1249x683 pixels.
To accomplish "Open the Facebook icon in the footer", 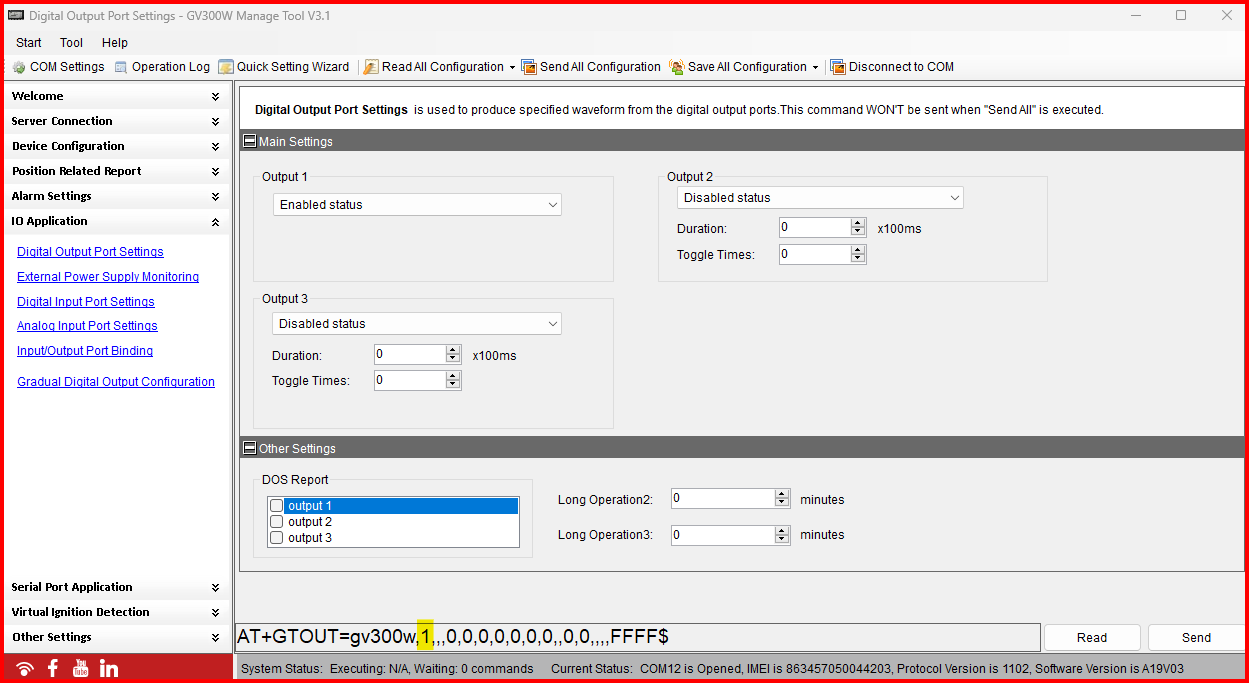I will coord(53,669).
